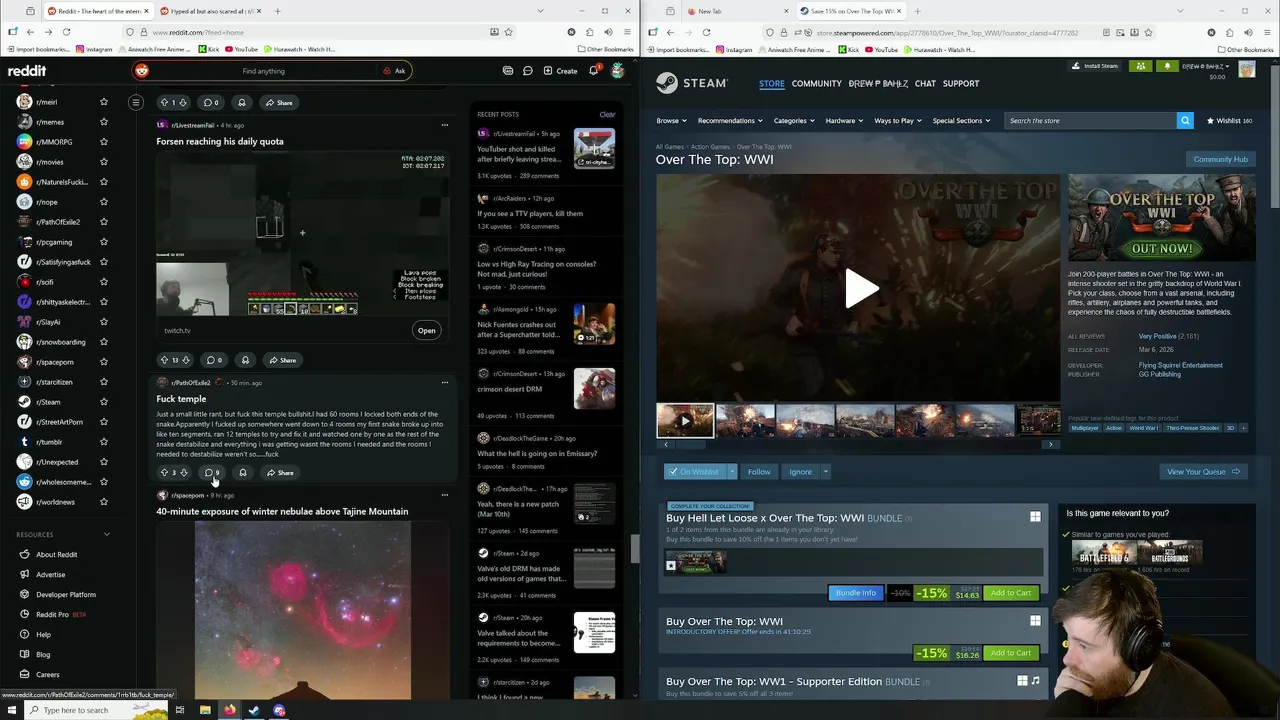Favorite r/memes with star toggle
1280x720 pixels.
(x=103, y=122)
